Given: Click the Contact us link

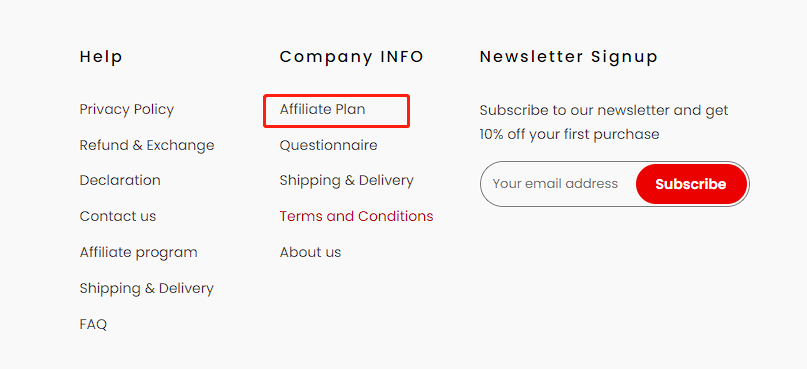Looking at the screenshot, I should click(118, 216).
